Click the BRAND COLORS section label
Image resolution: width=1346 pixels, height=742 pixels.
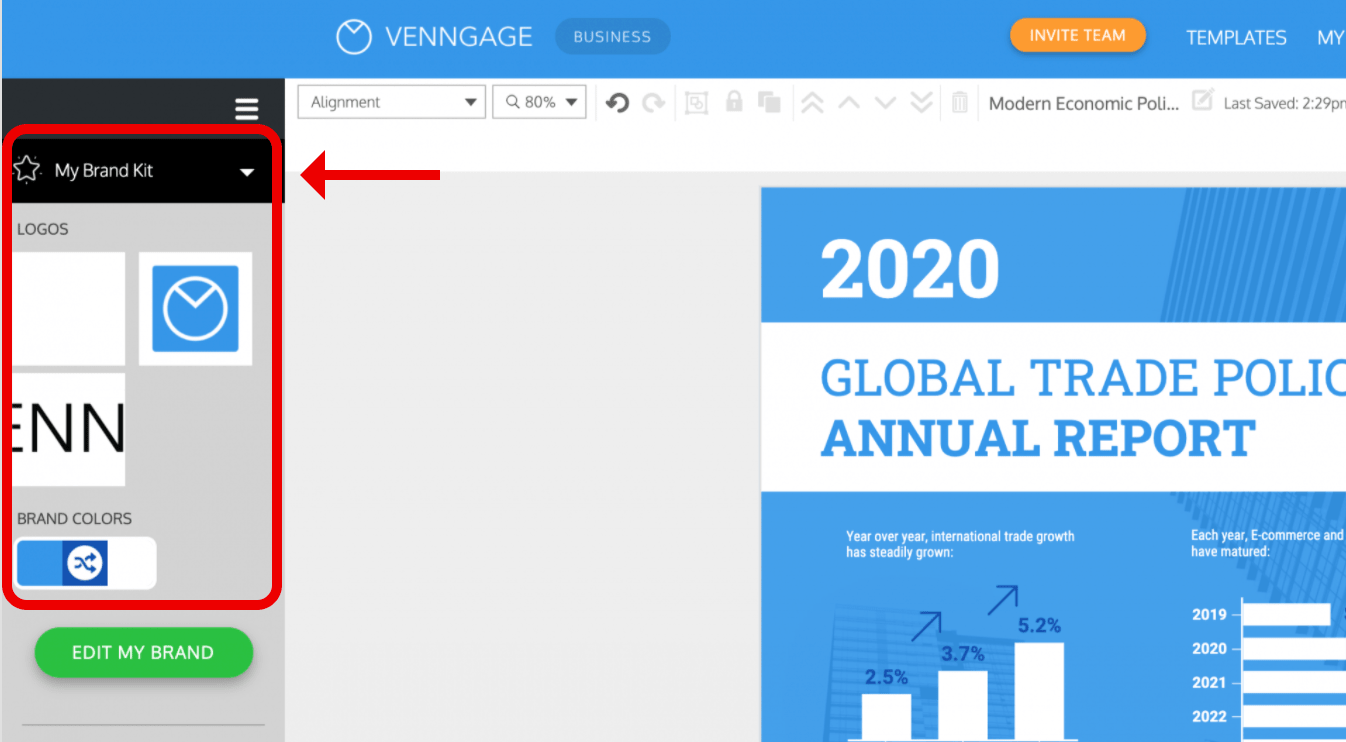pos(74,519)
